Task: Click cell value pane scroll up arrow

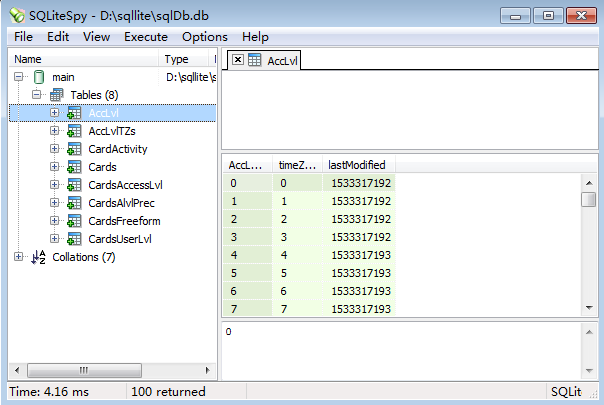Action: (x=589, y=332)
